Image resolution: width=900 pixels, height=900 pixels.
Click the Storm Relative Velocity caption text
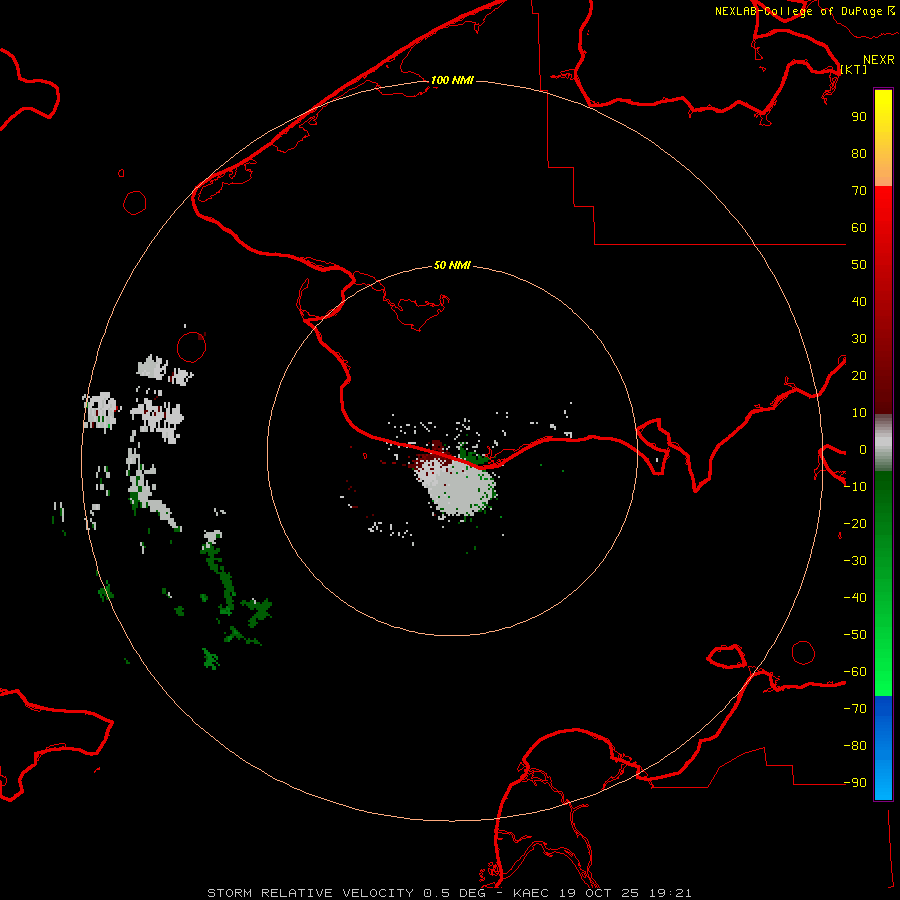point(449,893)
